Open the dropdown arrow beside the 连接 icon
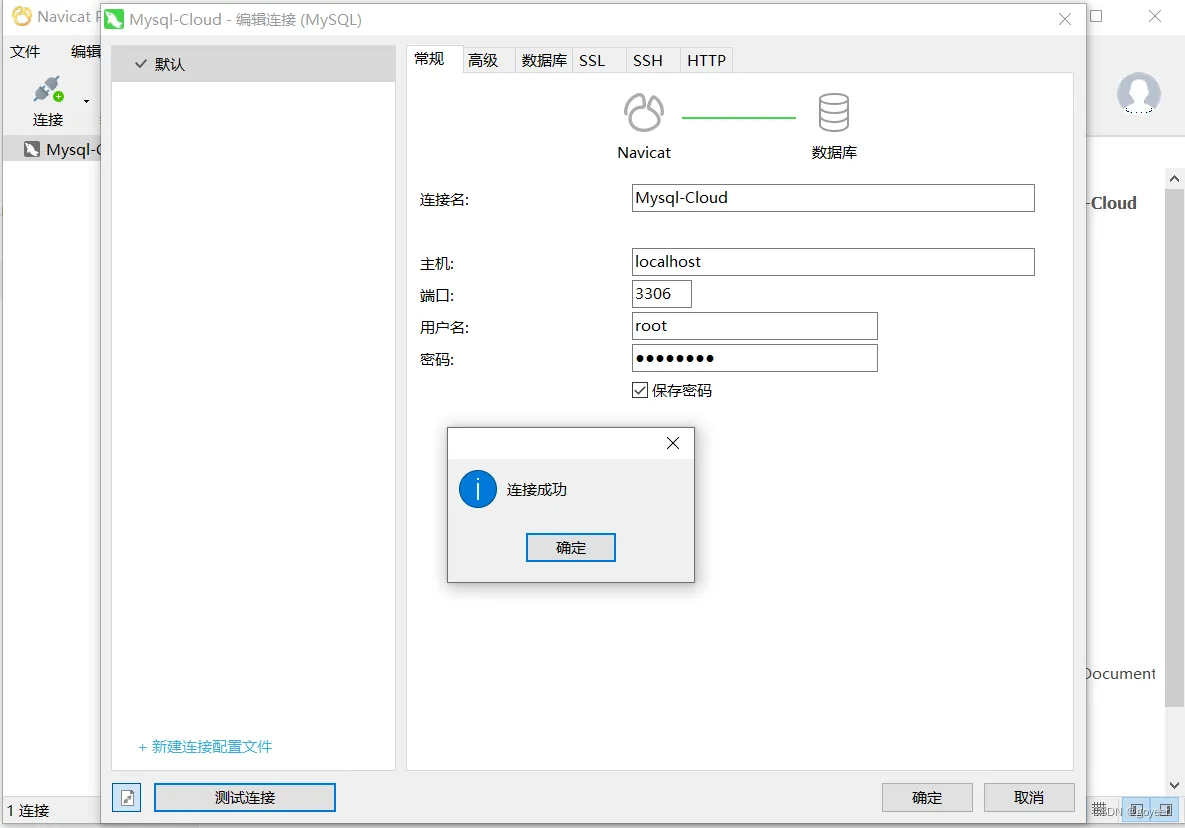Viewport: 1185px width, 828px height. pos(86,100)
